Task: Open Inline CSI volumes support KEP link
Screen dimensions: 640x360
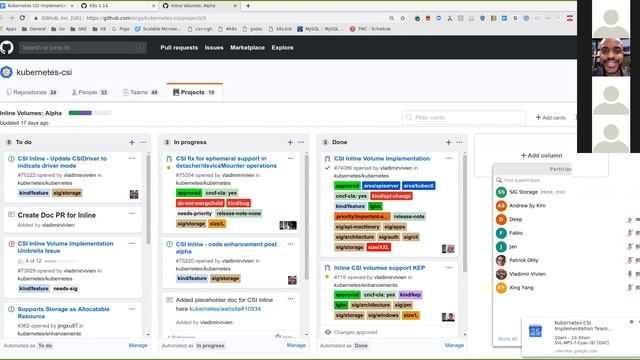Action: point(380,268)
